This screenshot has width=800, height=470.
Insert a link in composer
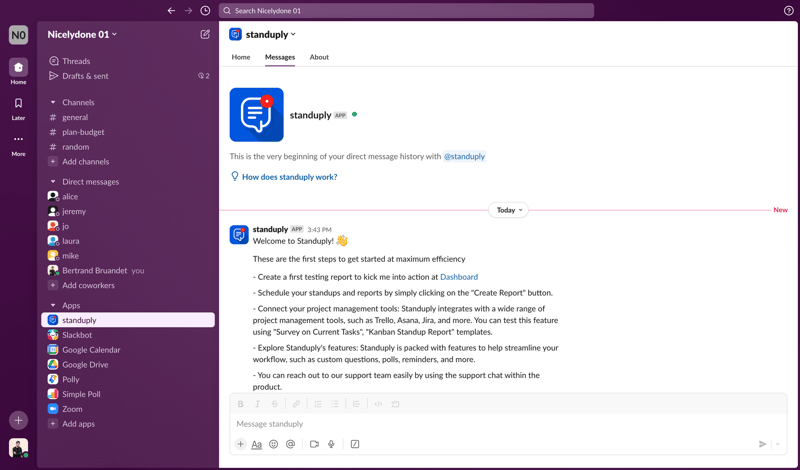pyautogui.click(x=296, y=404)
